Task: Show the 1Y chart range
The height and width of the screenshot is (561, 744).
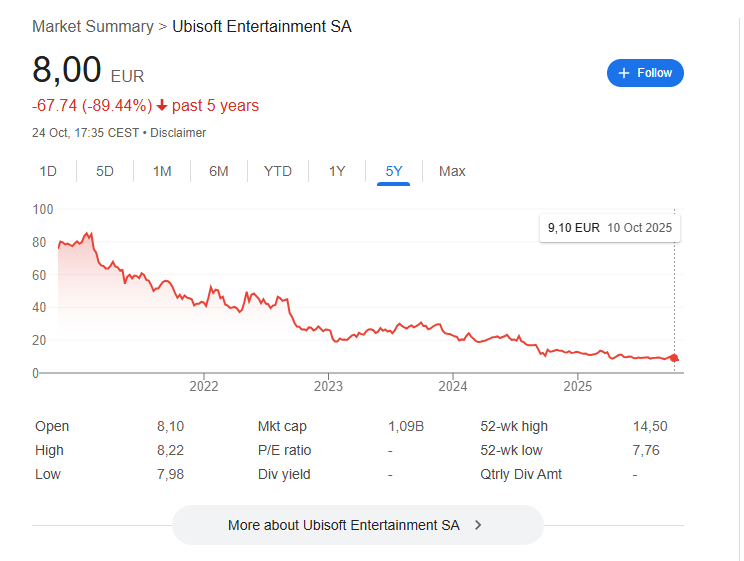Action: (x=337, y=171)
